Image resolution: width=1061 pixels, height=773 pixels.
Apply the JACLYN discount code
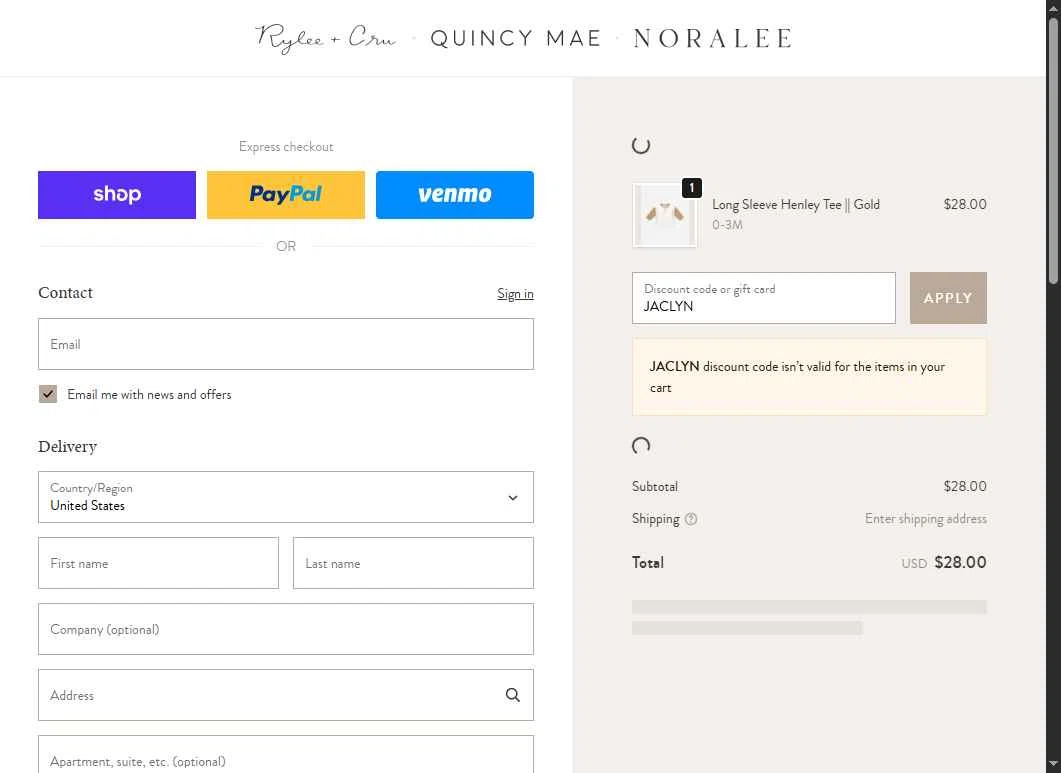(948, 298)
